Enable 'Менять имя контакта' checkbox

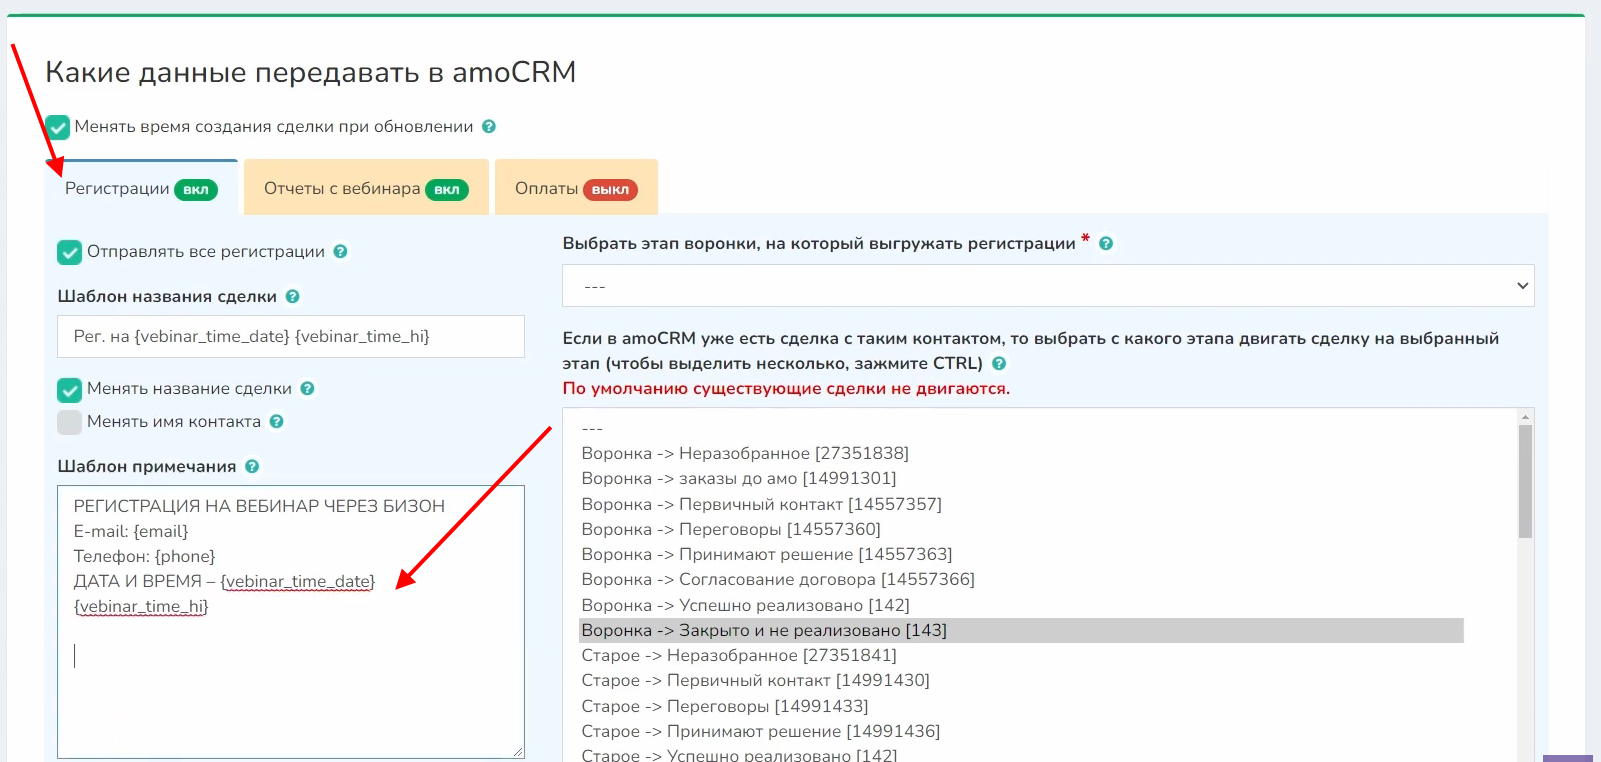[69, 422]
